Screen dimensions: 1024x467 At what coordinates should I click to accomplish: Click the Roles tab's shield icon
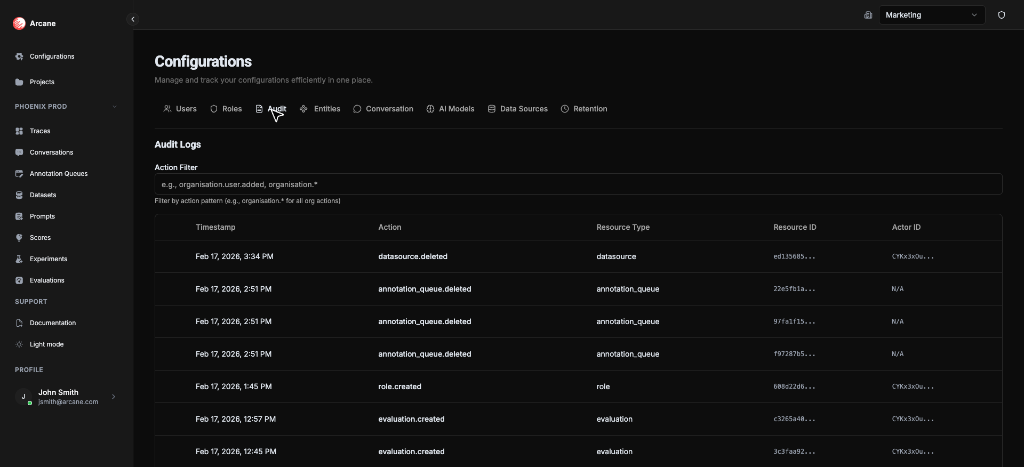(x=214, y=109)
